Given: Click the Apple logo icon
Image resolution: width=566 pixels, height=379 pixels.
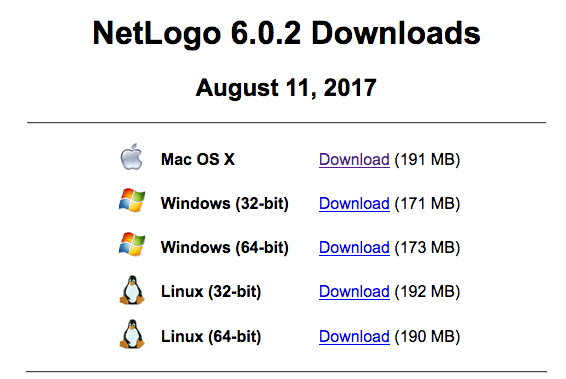Looking at the screenshot, I should [131, 157].
